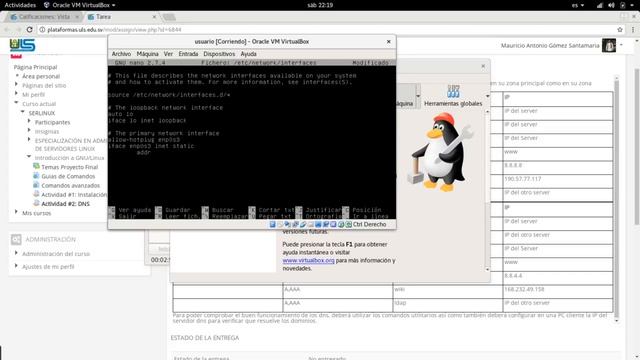Click the Comandos avanzados resource icon
The image size is (640, 360).
pyautogui.click(x=36, y=185)
